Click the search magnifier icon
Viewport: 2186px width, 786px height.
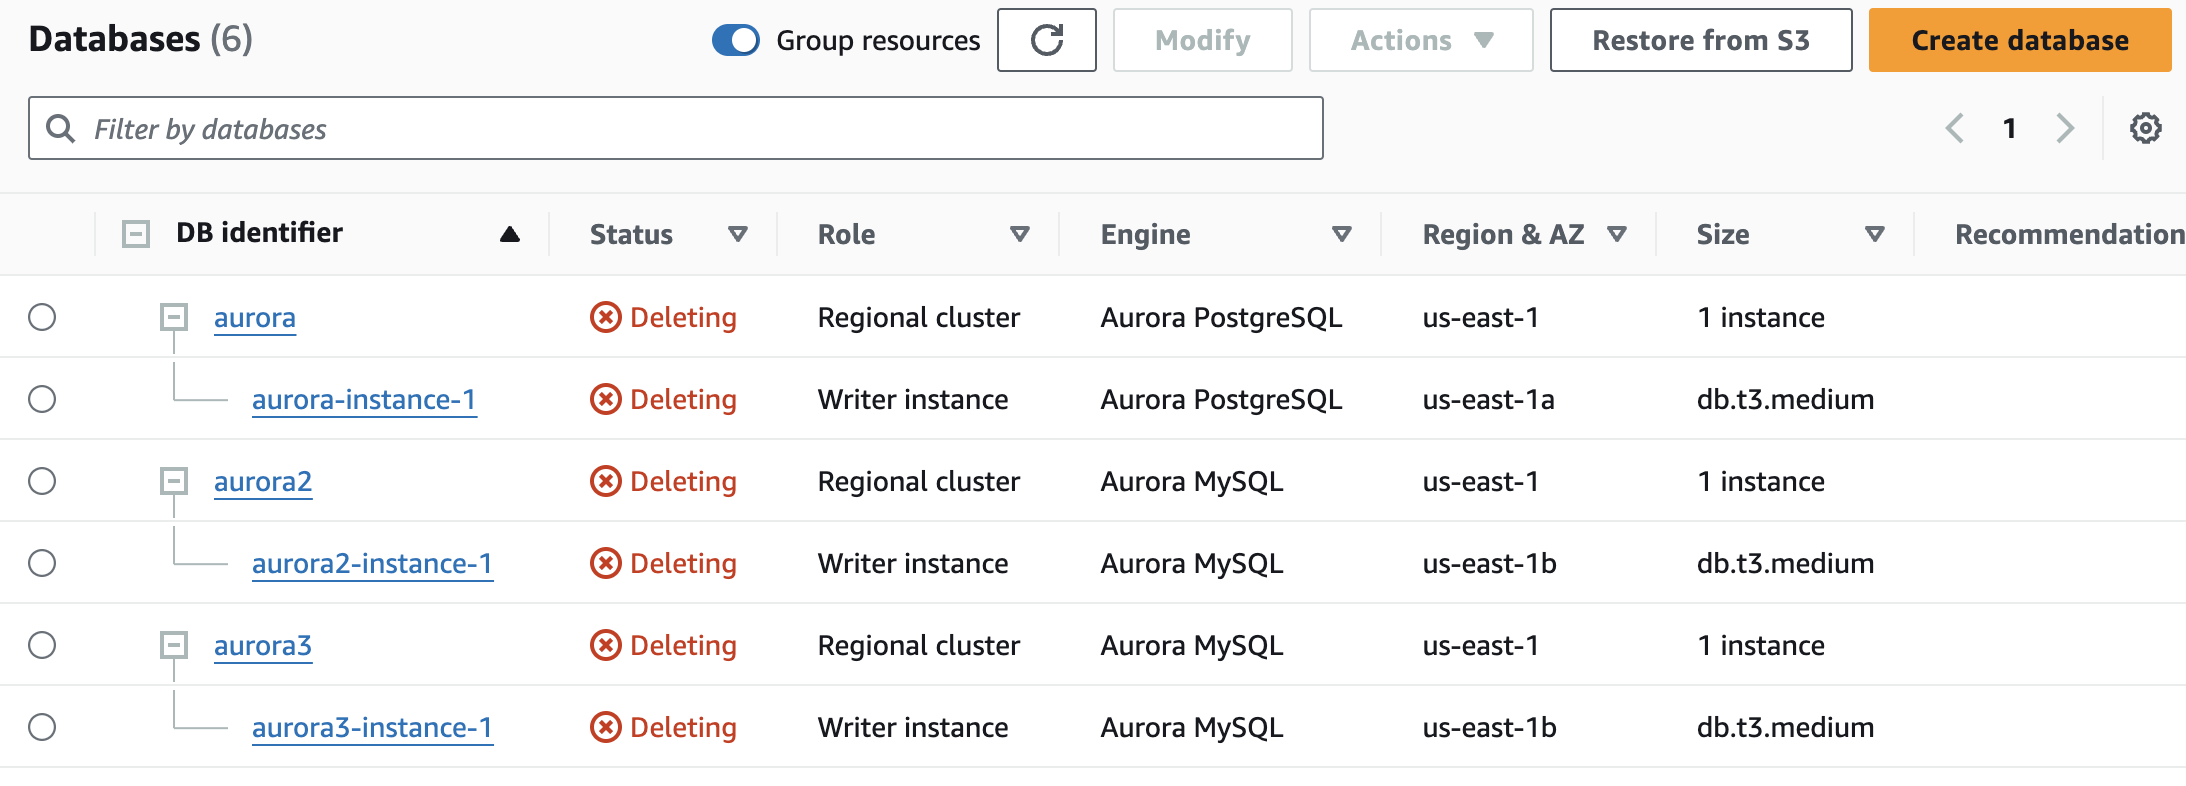tap(61, 128)
